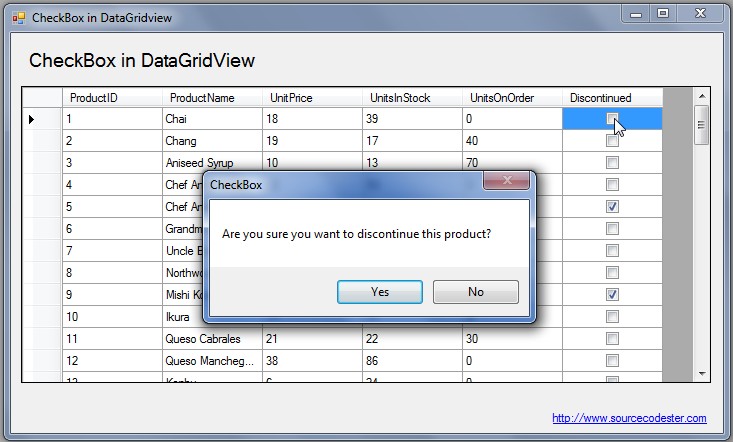This screenshot has width=733, height=442.
Task: Click the scroll up arrow of grid
Action: pyautogui.click(x=702, y=96)
